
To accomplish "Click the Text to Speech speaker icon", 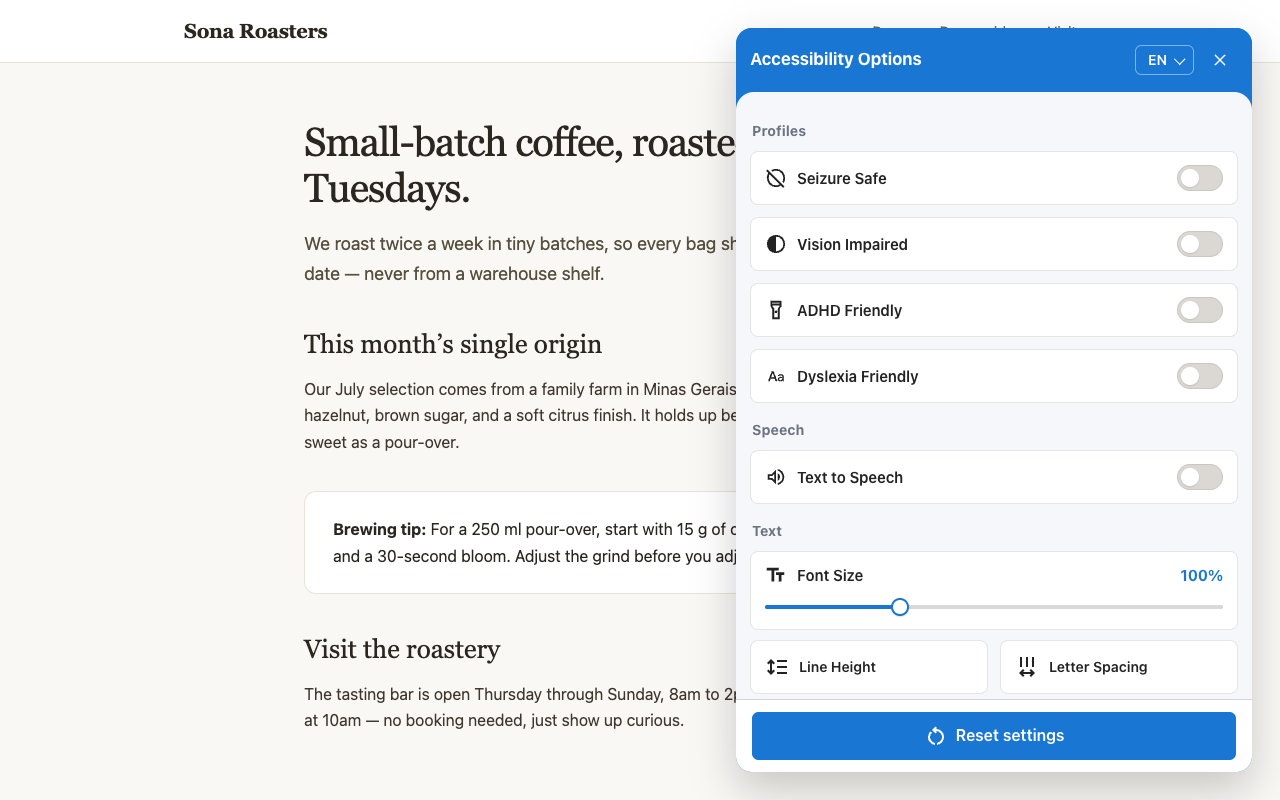I will tap(776, 477).
